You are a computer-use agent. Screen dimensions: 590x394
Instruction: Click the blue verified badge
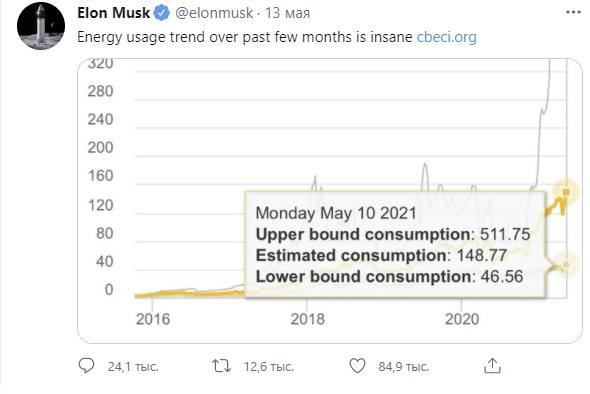coord(162,13)
